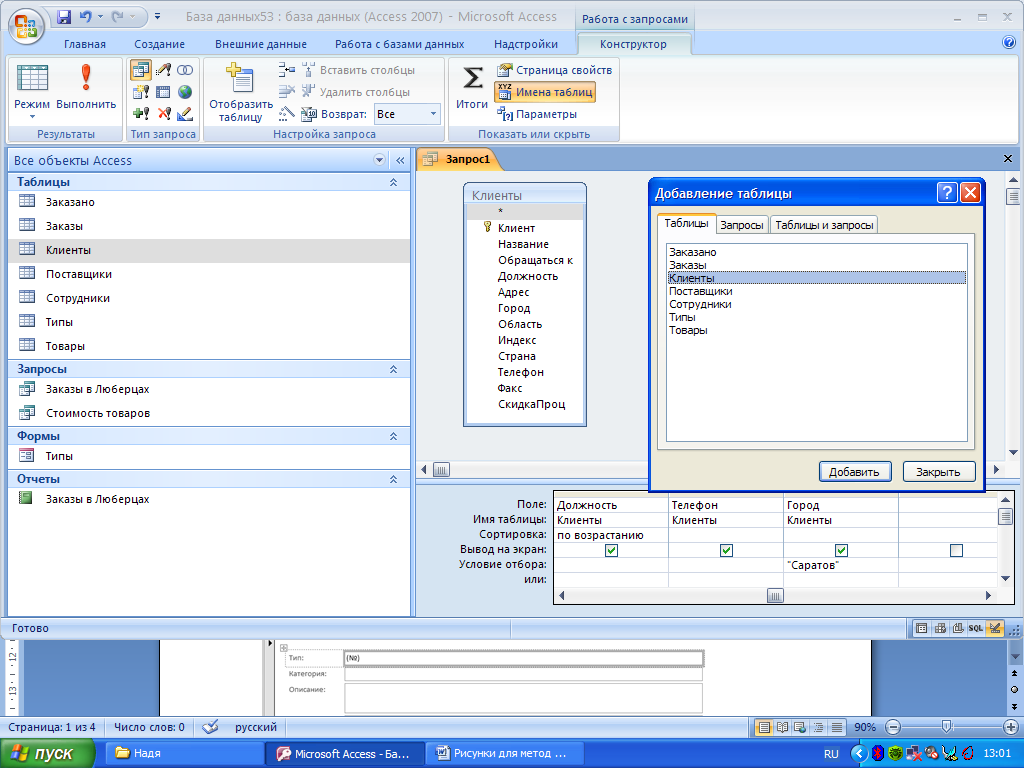This screenshot has width=1024, height=768.
Task: Adjust Word's zoom slider handle
Action: click(946, 727)
